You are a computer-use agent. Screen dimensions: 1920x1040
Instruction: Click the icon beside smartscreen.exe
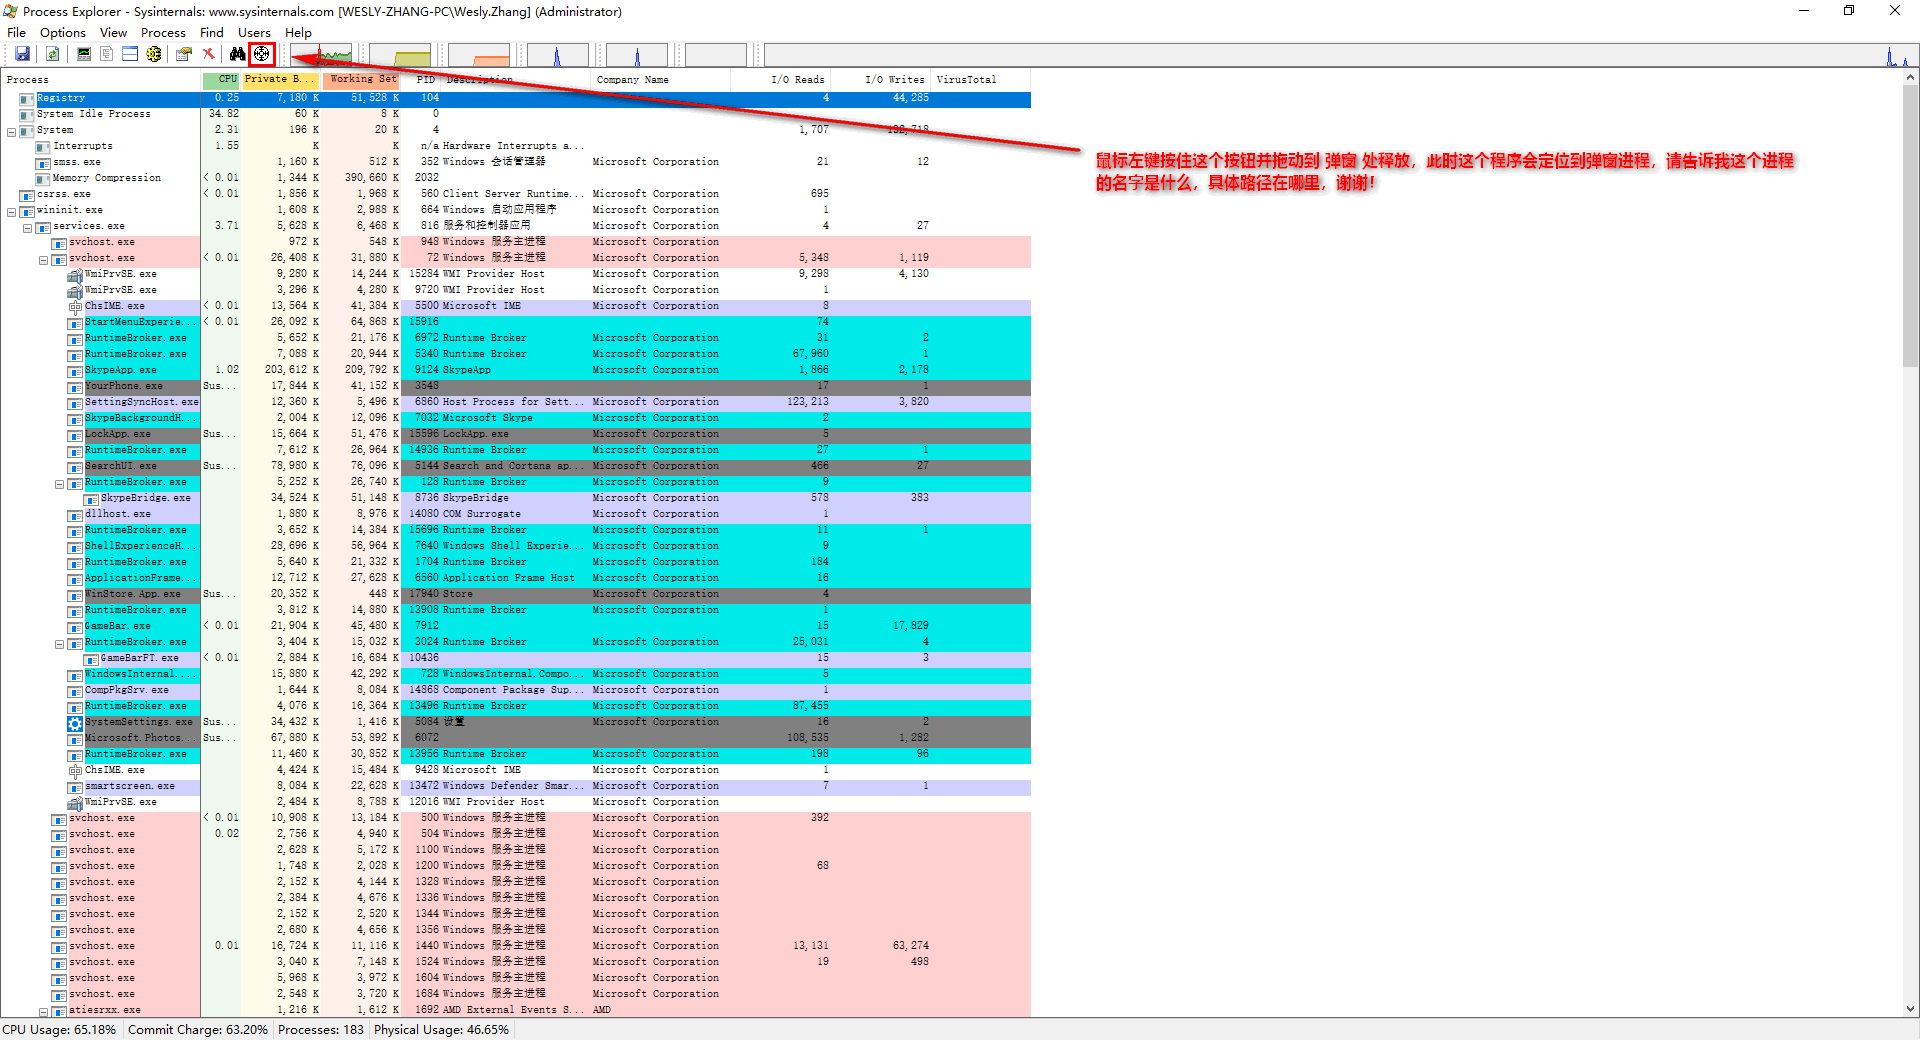(x=75, y=786)
